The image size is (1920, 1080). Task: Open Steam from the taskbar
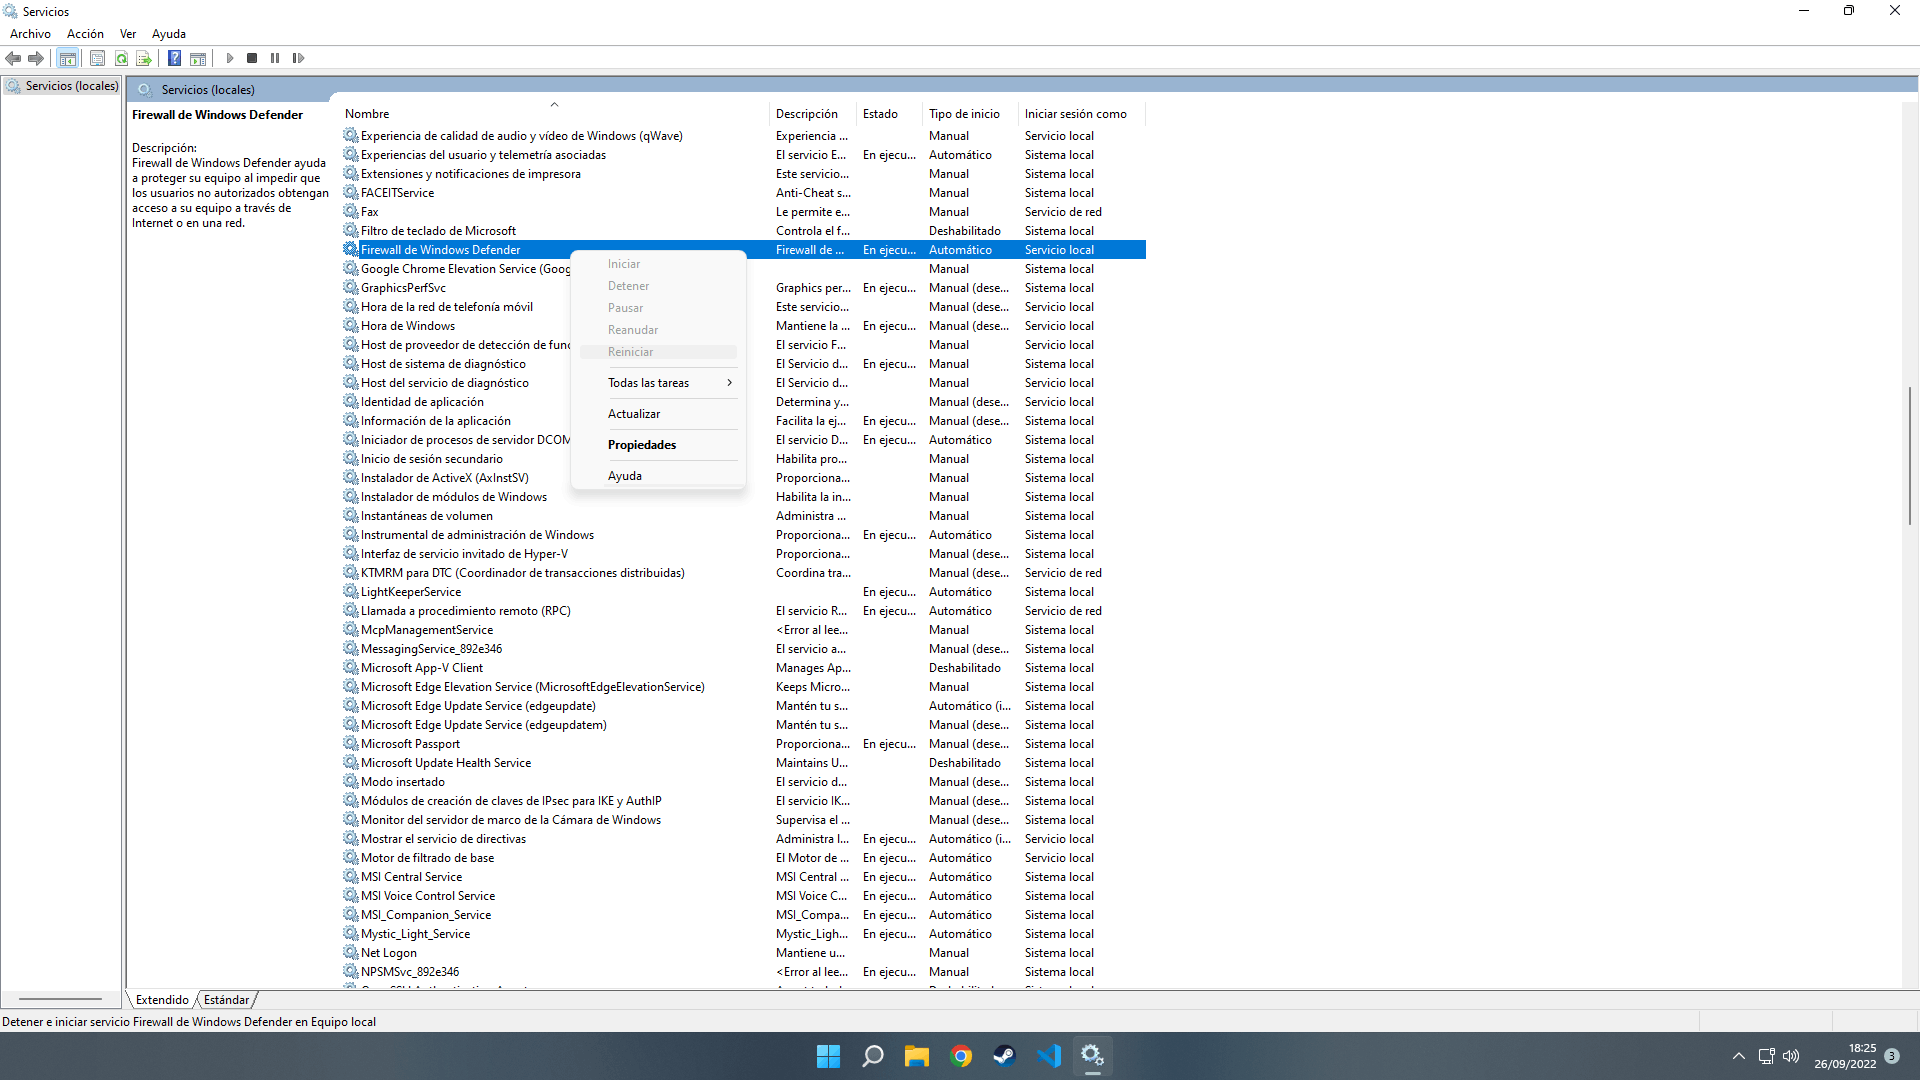tap(1004, 1056)
